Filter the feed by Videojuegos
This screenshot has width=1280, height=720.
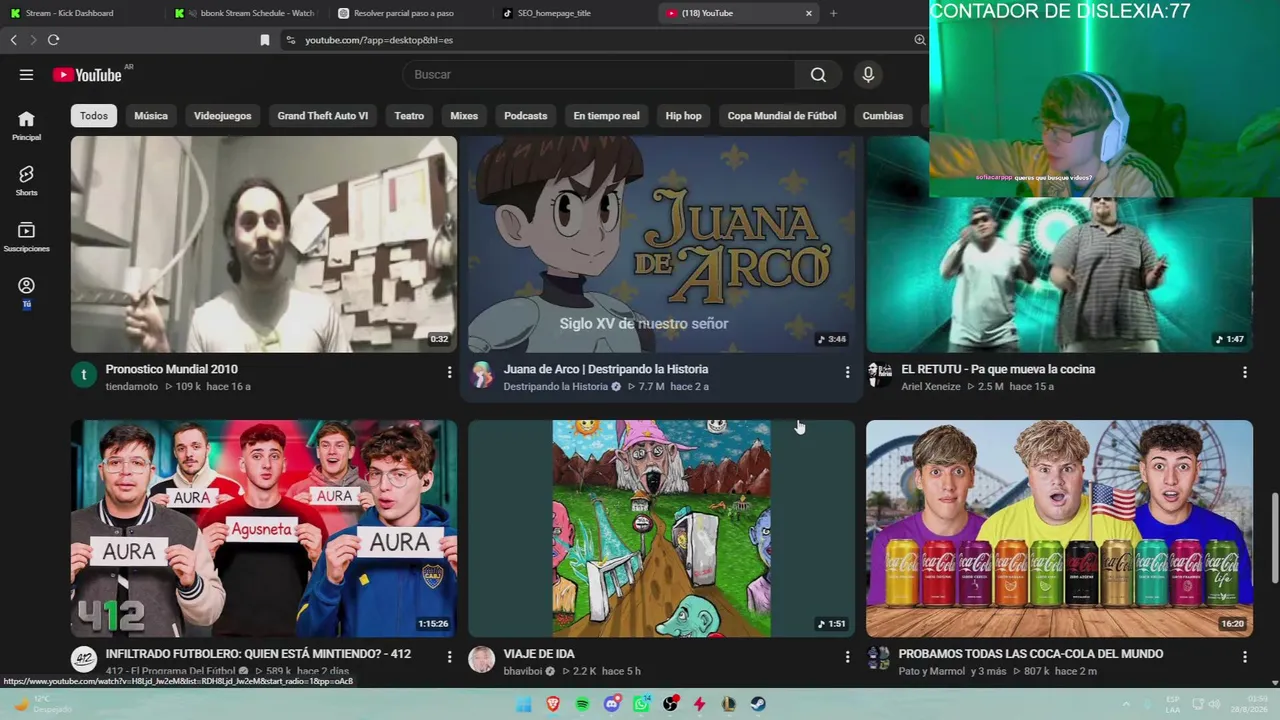pos(223,116)
